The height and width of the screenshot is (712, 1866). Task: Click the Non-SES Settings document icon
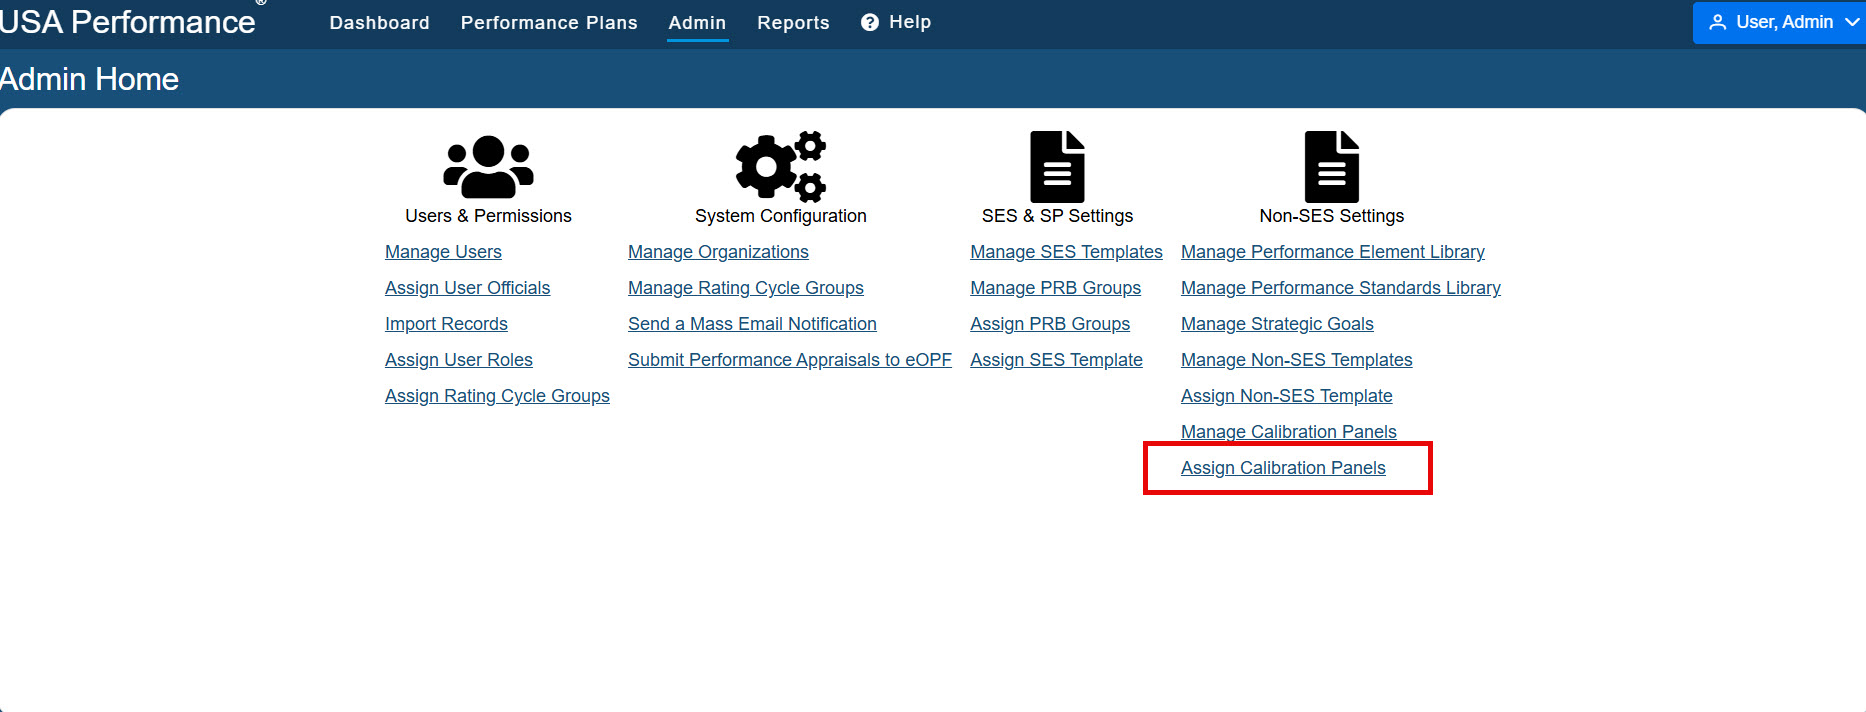point(1332,167)
